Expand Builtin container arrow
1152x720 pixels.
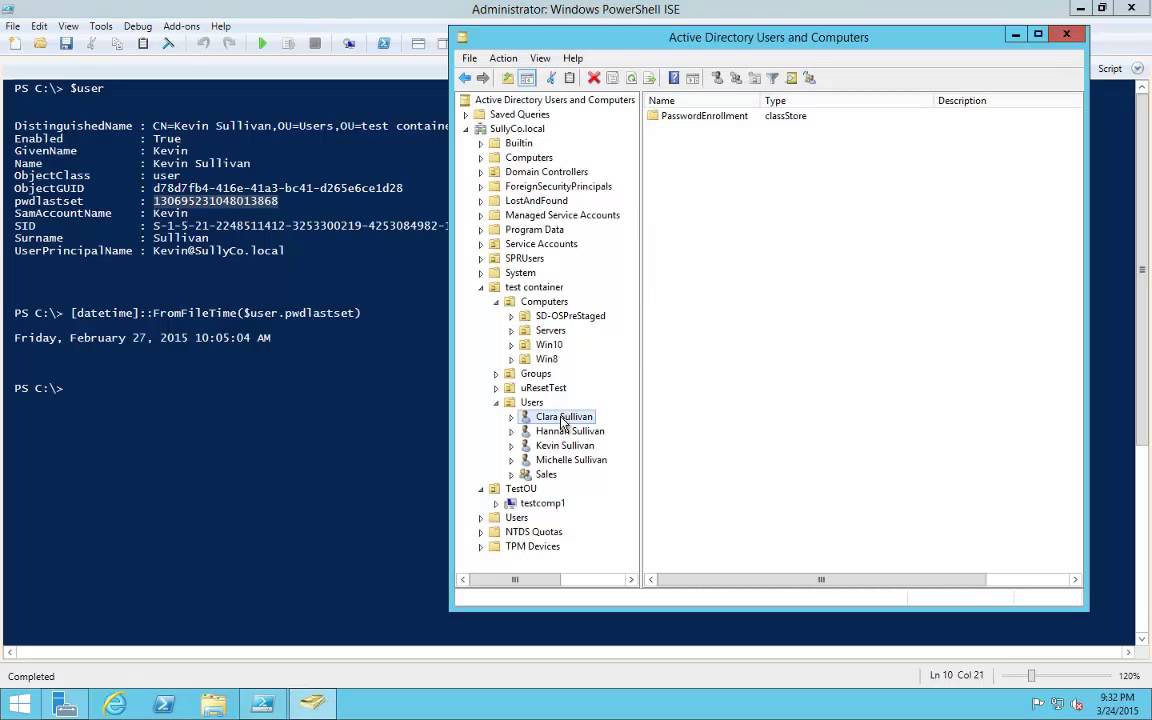(481, 143)
